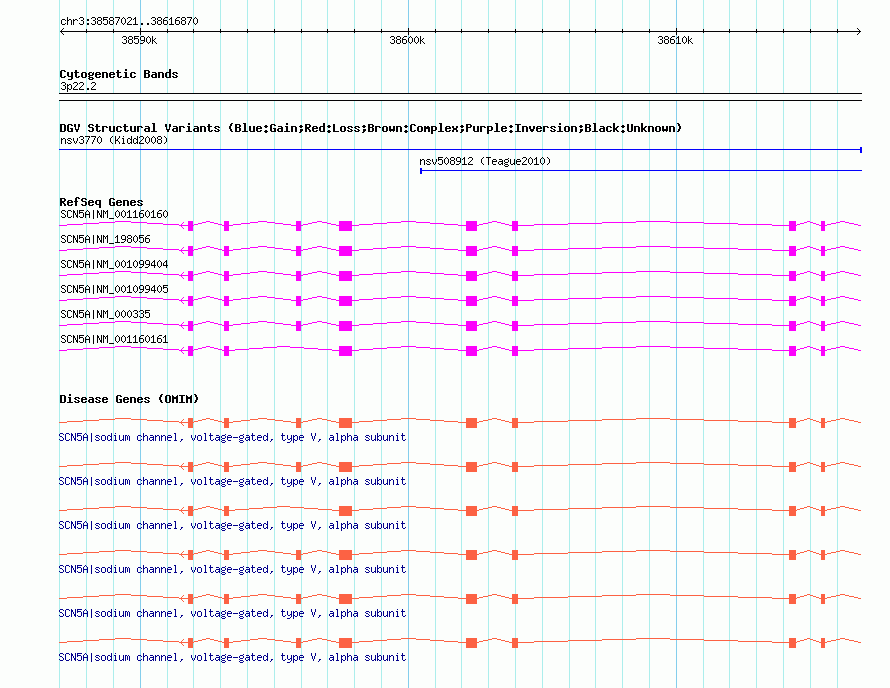The height and width of the screenshot is (688, 890).
Task: Click the 3p22.2 band label
Action: 78,86
